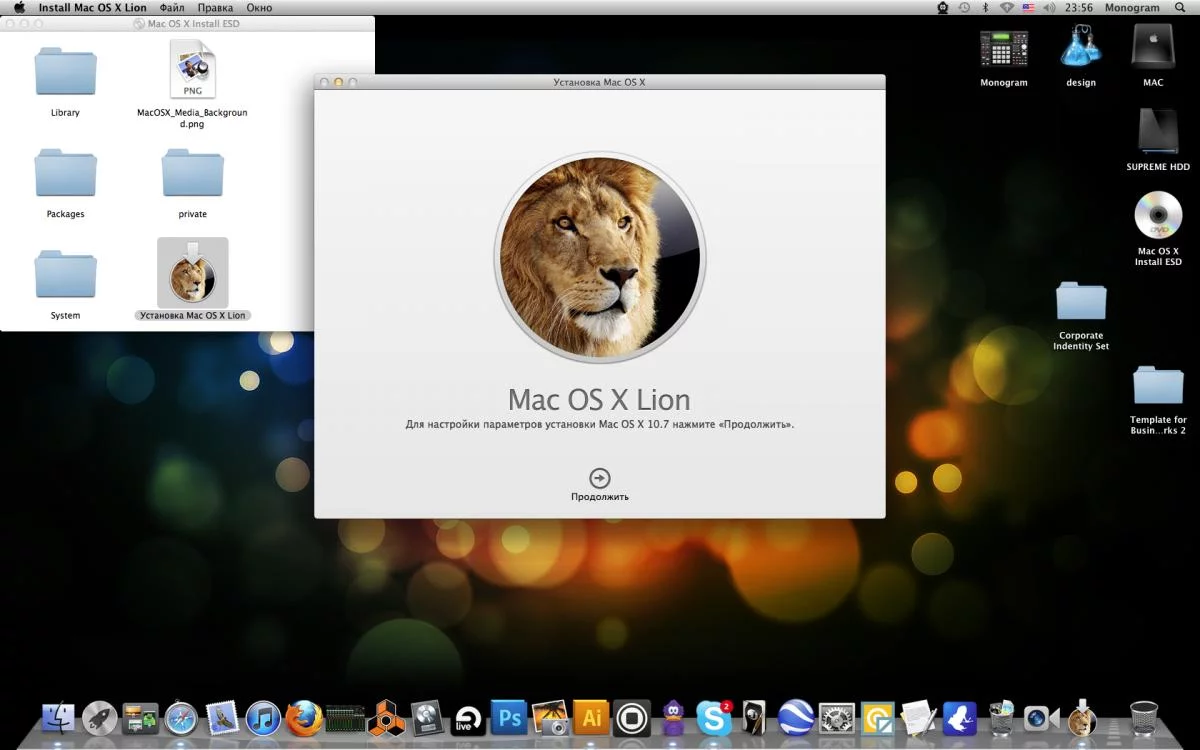Image resolution: width=1200 pixels, height=750 pixels.
Task: Open the Окно menu
Action: [259, 8]
